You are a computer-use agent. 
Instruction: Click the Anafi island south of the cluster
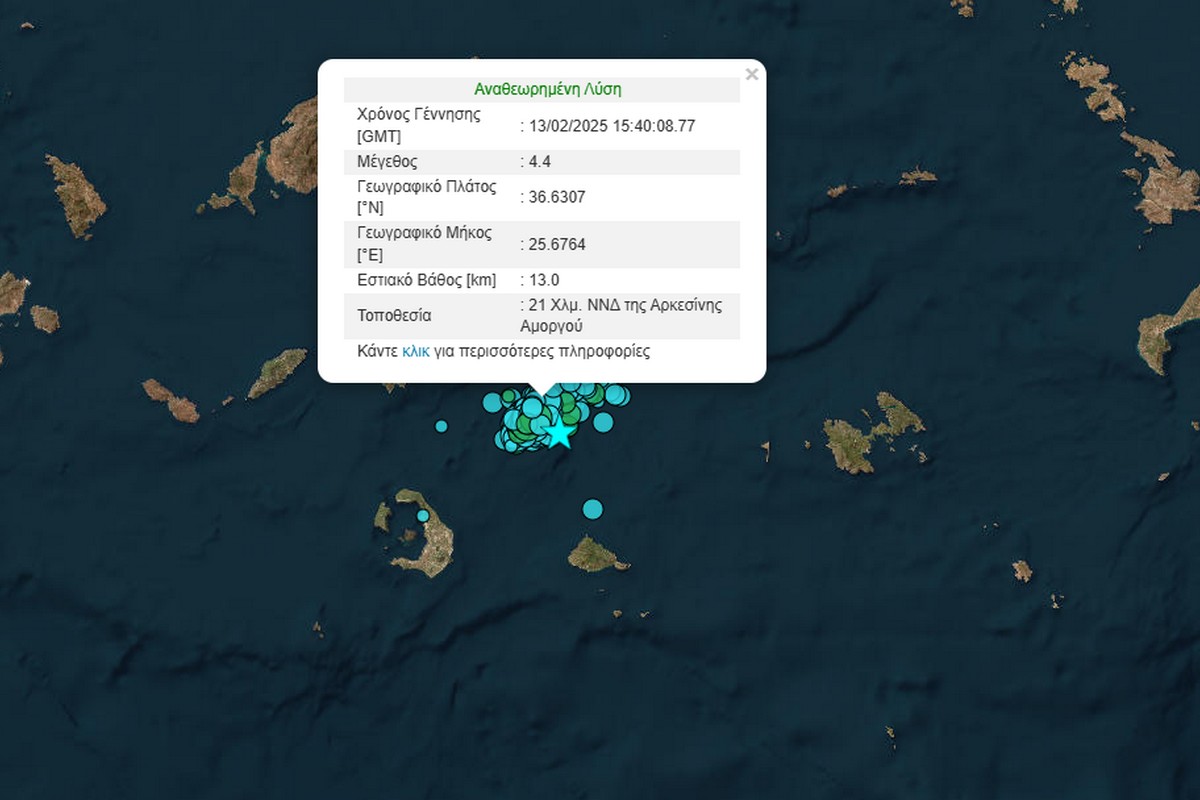(x=595, y=554)
